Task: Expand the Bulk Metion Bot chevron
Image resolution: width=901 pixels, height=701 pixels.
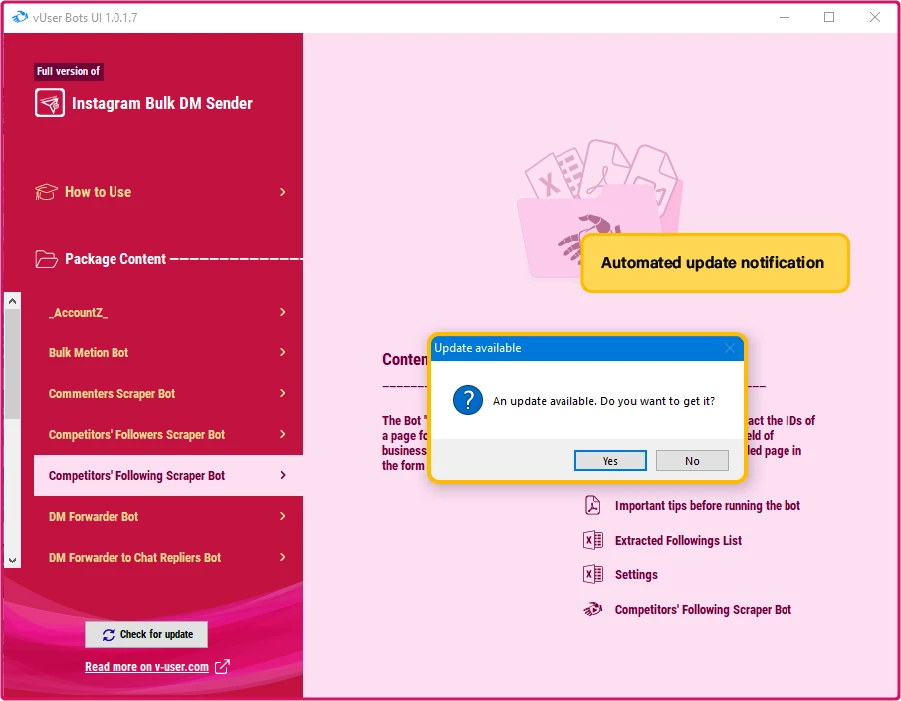Action: coord(283,352)
